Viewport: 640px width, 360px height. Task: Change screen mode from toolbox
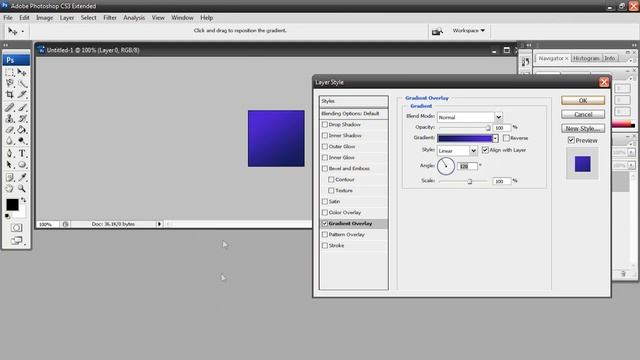pos(17,240)
